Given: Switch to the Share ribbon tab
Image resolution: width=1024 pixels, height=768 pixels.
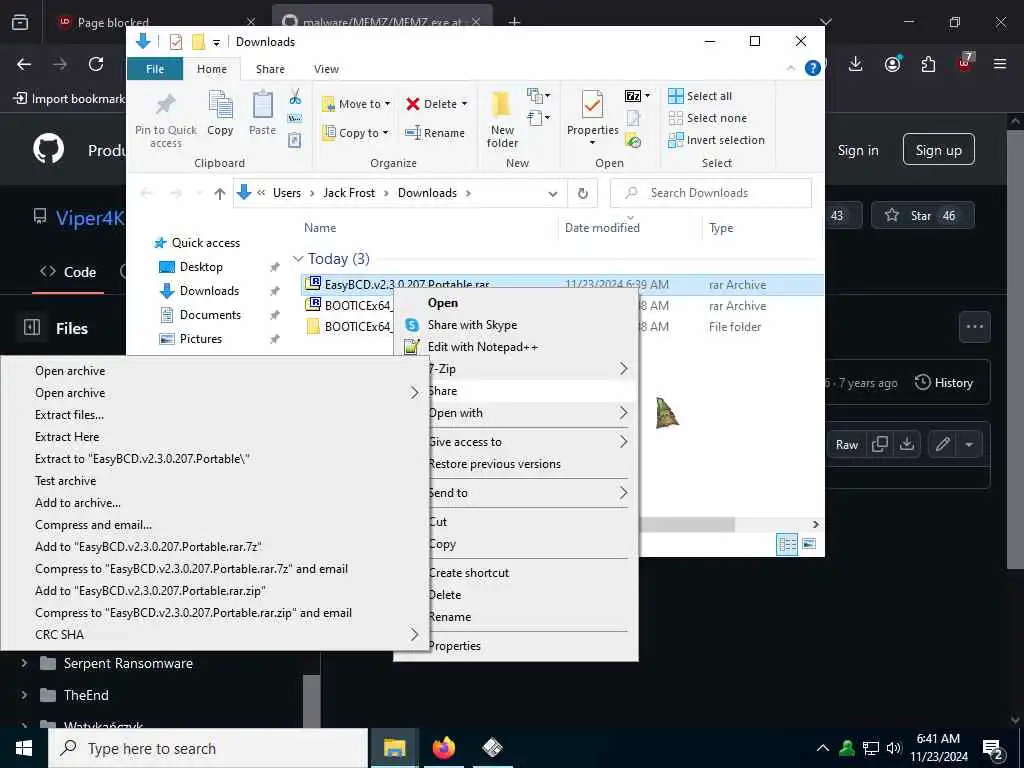Looking at the screenshot, I should pyautogui.click(x=270, y=69).
